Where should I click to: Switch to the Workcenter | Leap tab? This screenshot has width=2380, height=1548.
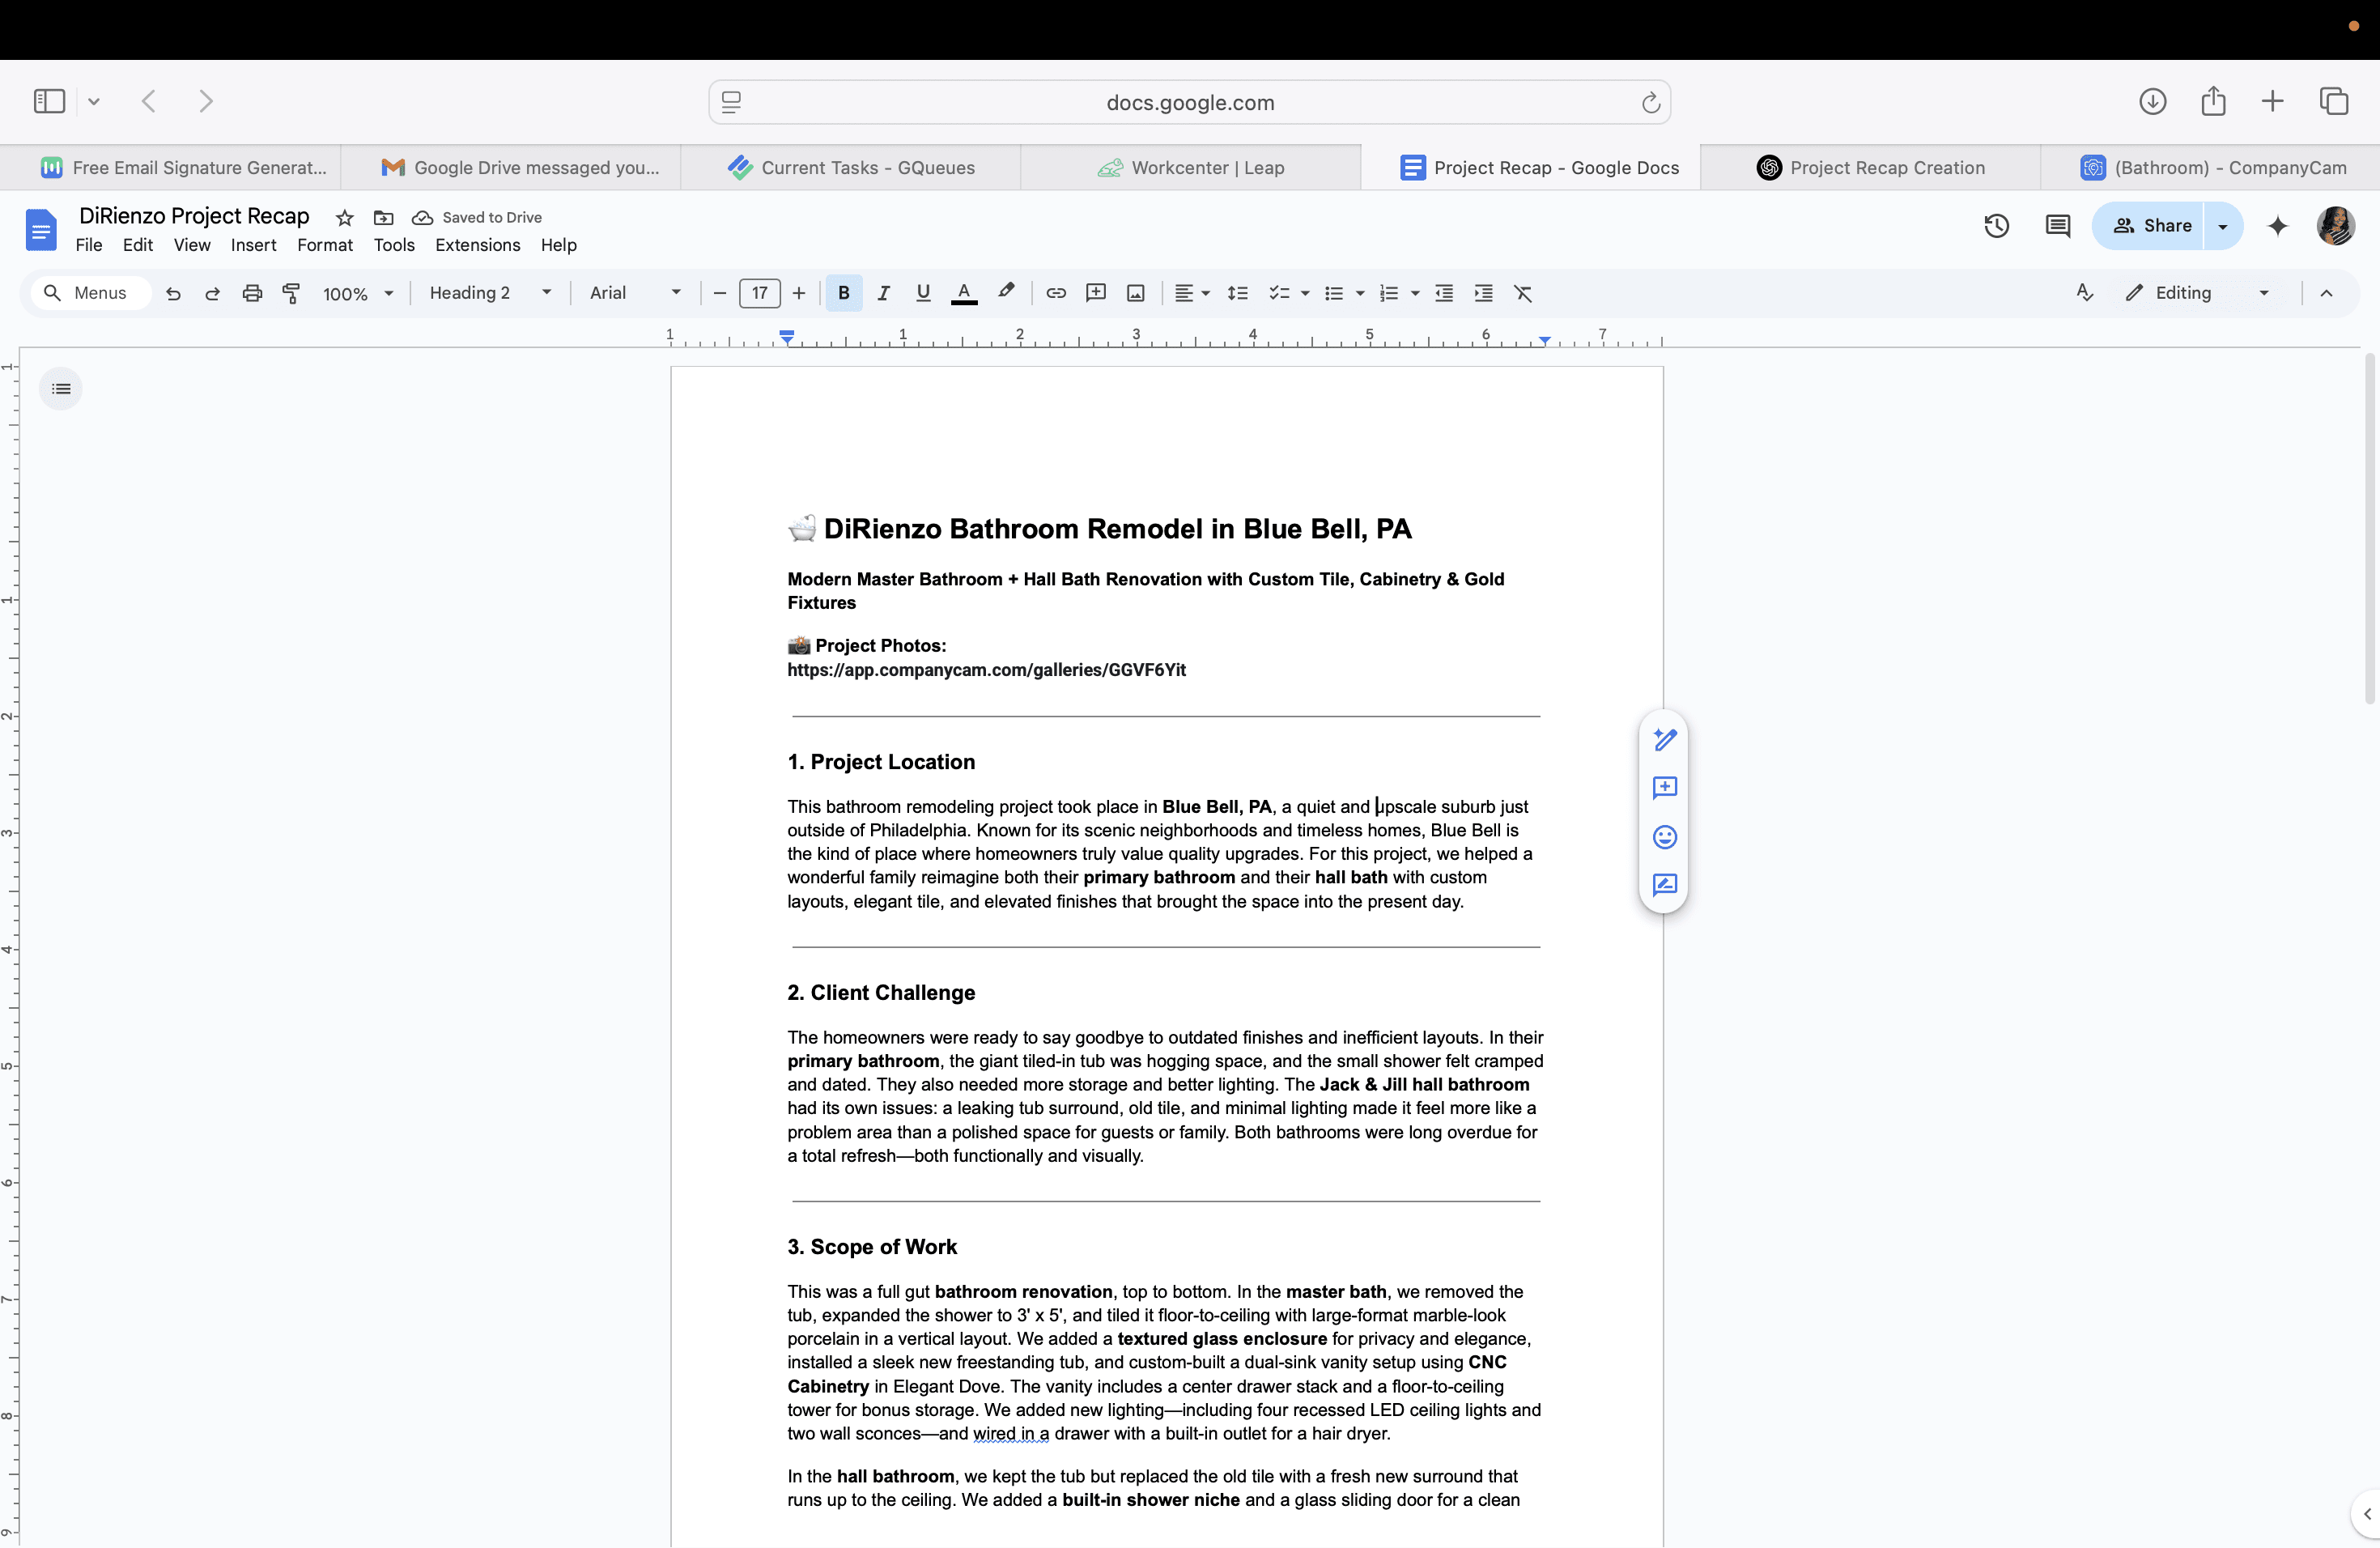pos(1191,168)
